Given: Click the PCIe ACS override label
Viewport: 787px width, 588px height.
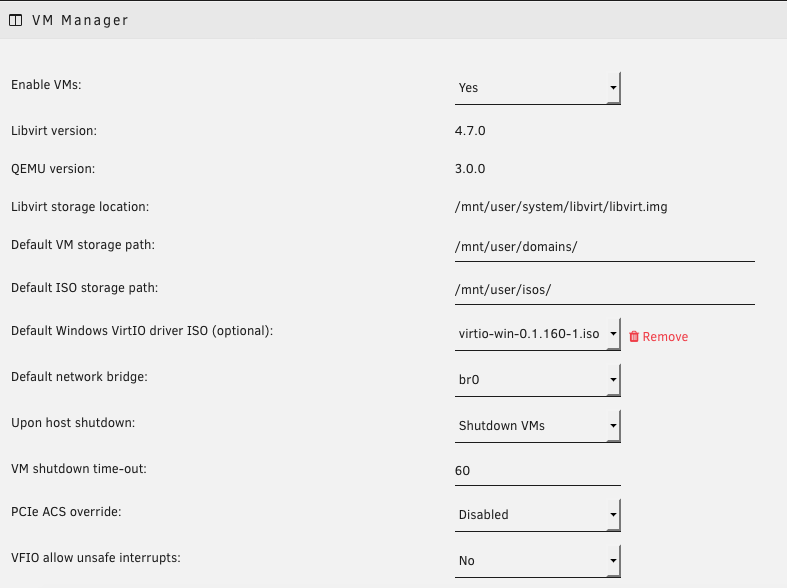Looking at the screenshot, I should pos(66,512).
